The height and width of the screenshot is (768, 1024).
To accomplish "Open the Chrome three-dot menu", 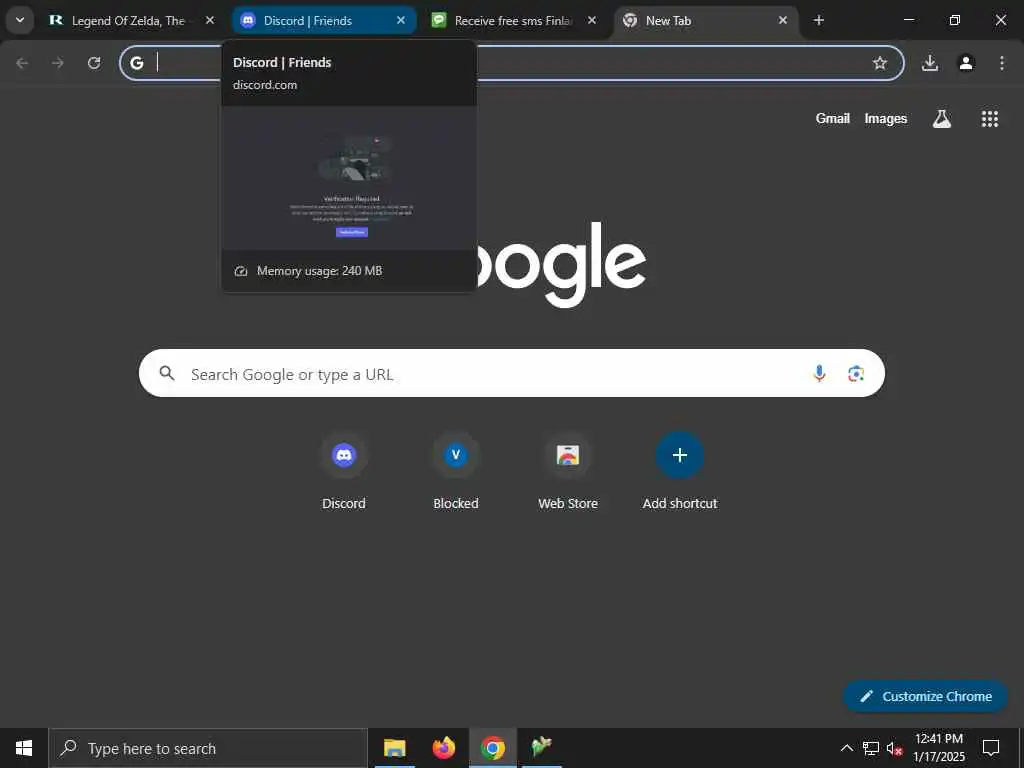I will click(1002, 63).
